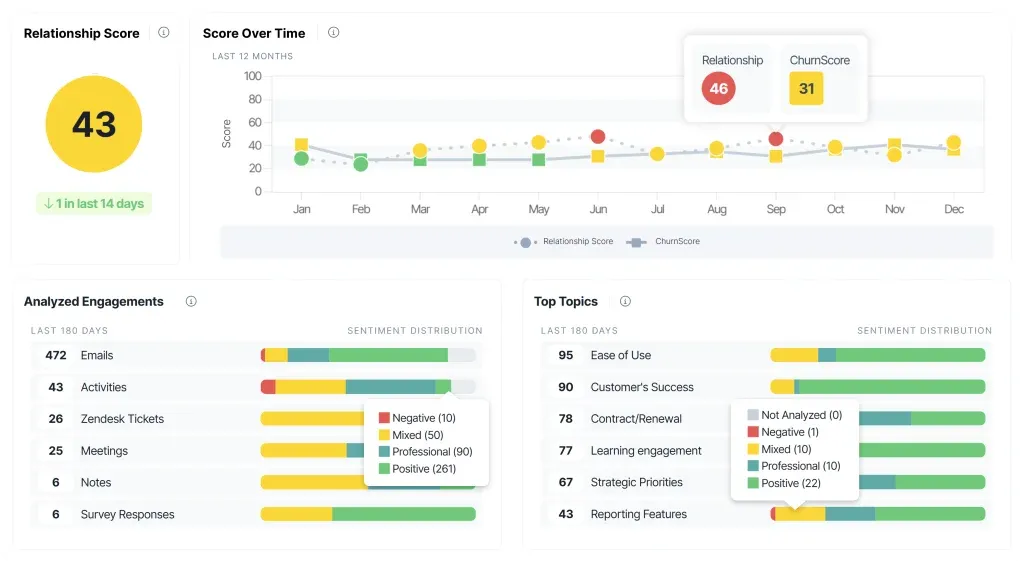Image resolution: width=1024 pixels, height=562 pixels.
Task: Click the 95 Ease of Use count
Action: coord(566,355)
